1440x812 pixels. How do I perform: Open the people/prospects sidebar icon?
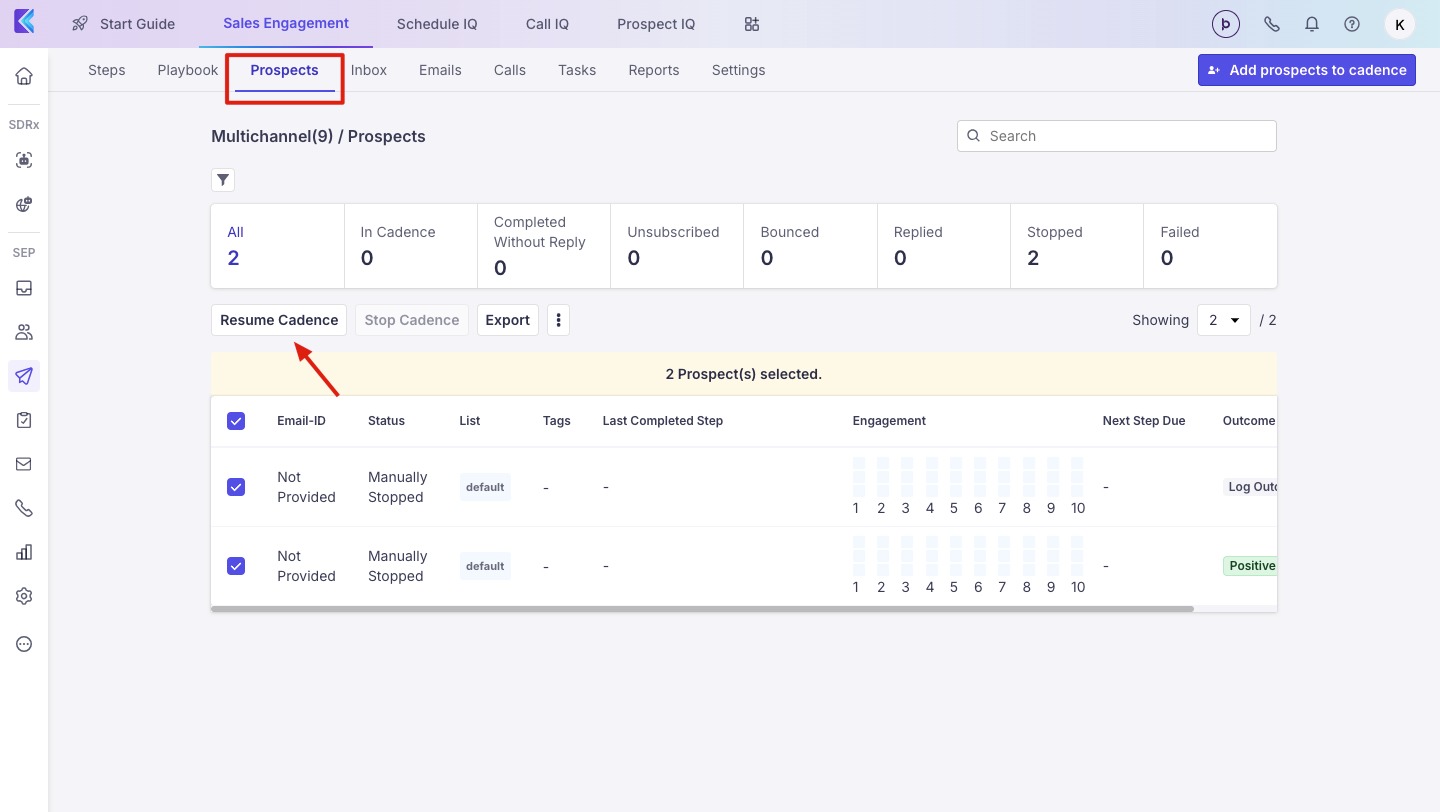[x=24, y=332]
